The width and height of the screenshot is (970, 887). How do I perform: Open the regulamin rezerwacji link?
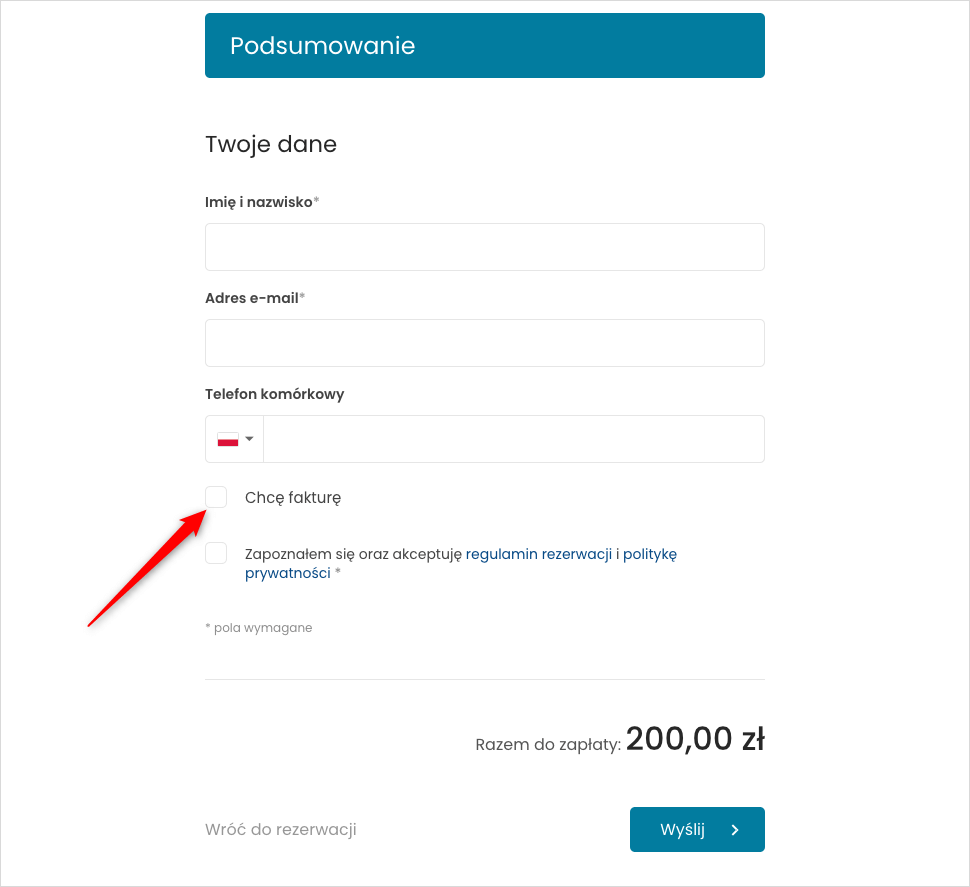click(x=539, y=554)
